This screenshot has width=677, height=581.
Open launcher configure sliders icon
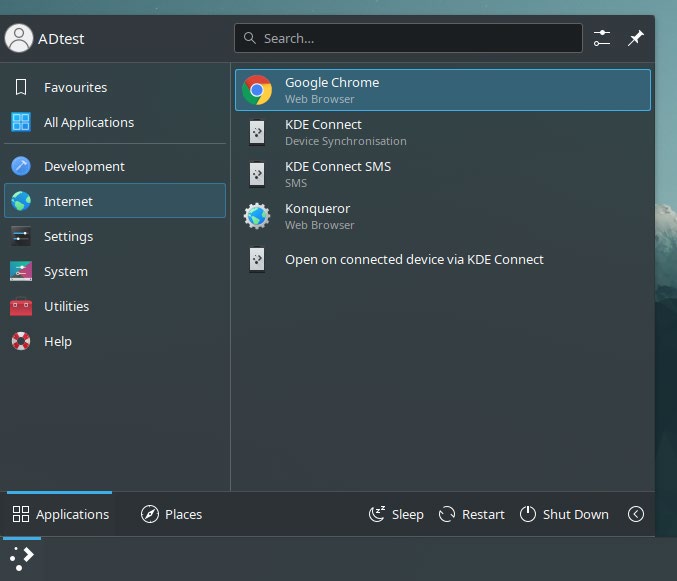(x=601, y=38)
